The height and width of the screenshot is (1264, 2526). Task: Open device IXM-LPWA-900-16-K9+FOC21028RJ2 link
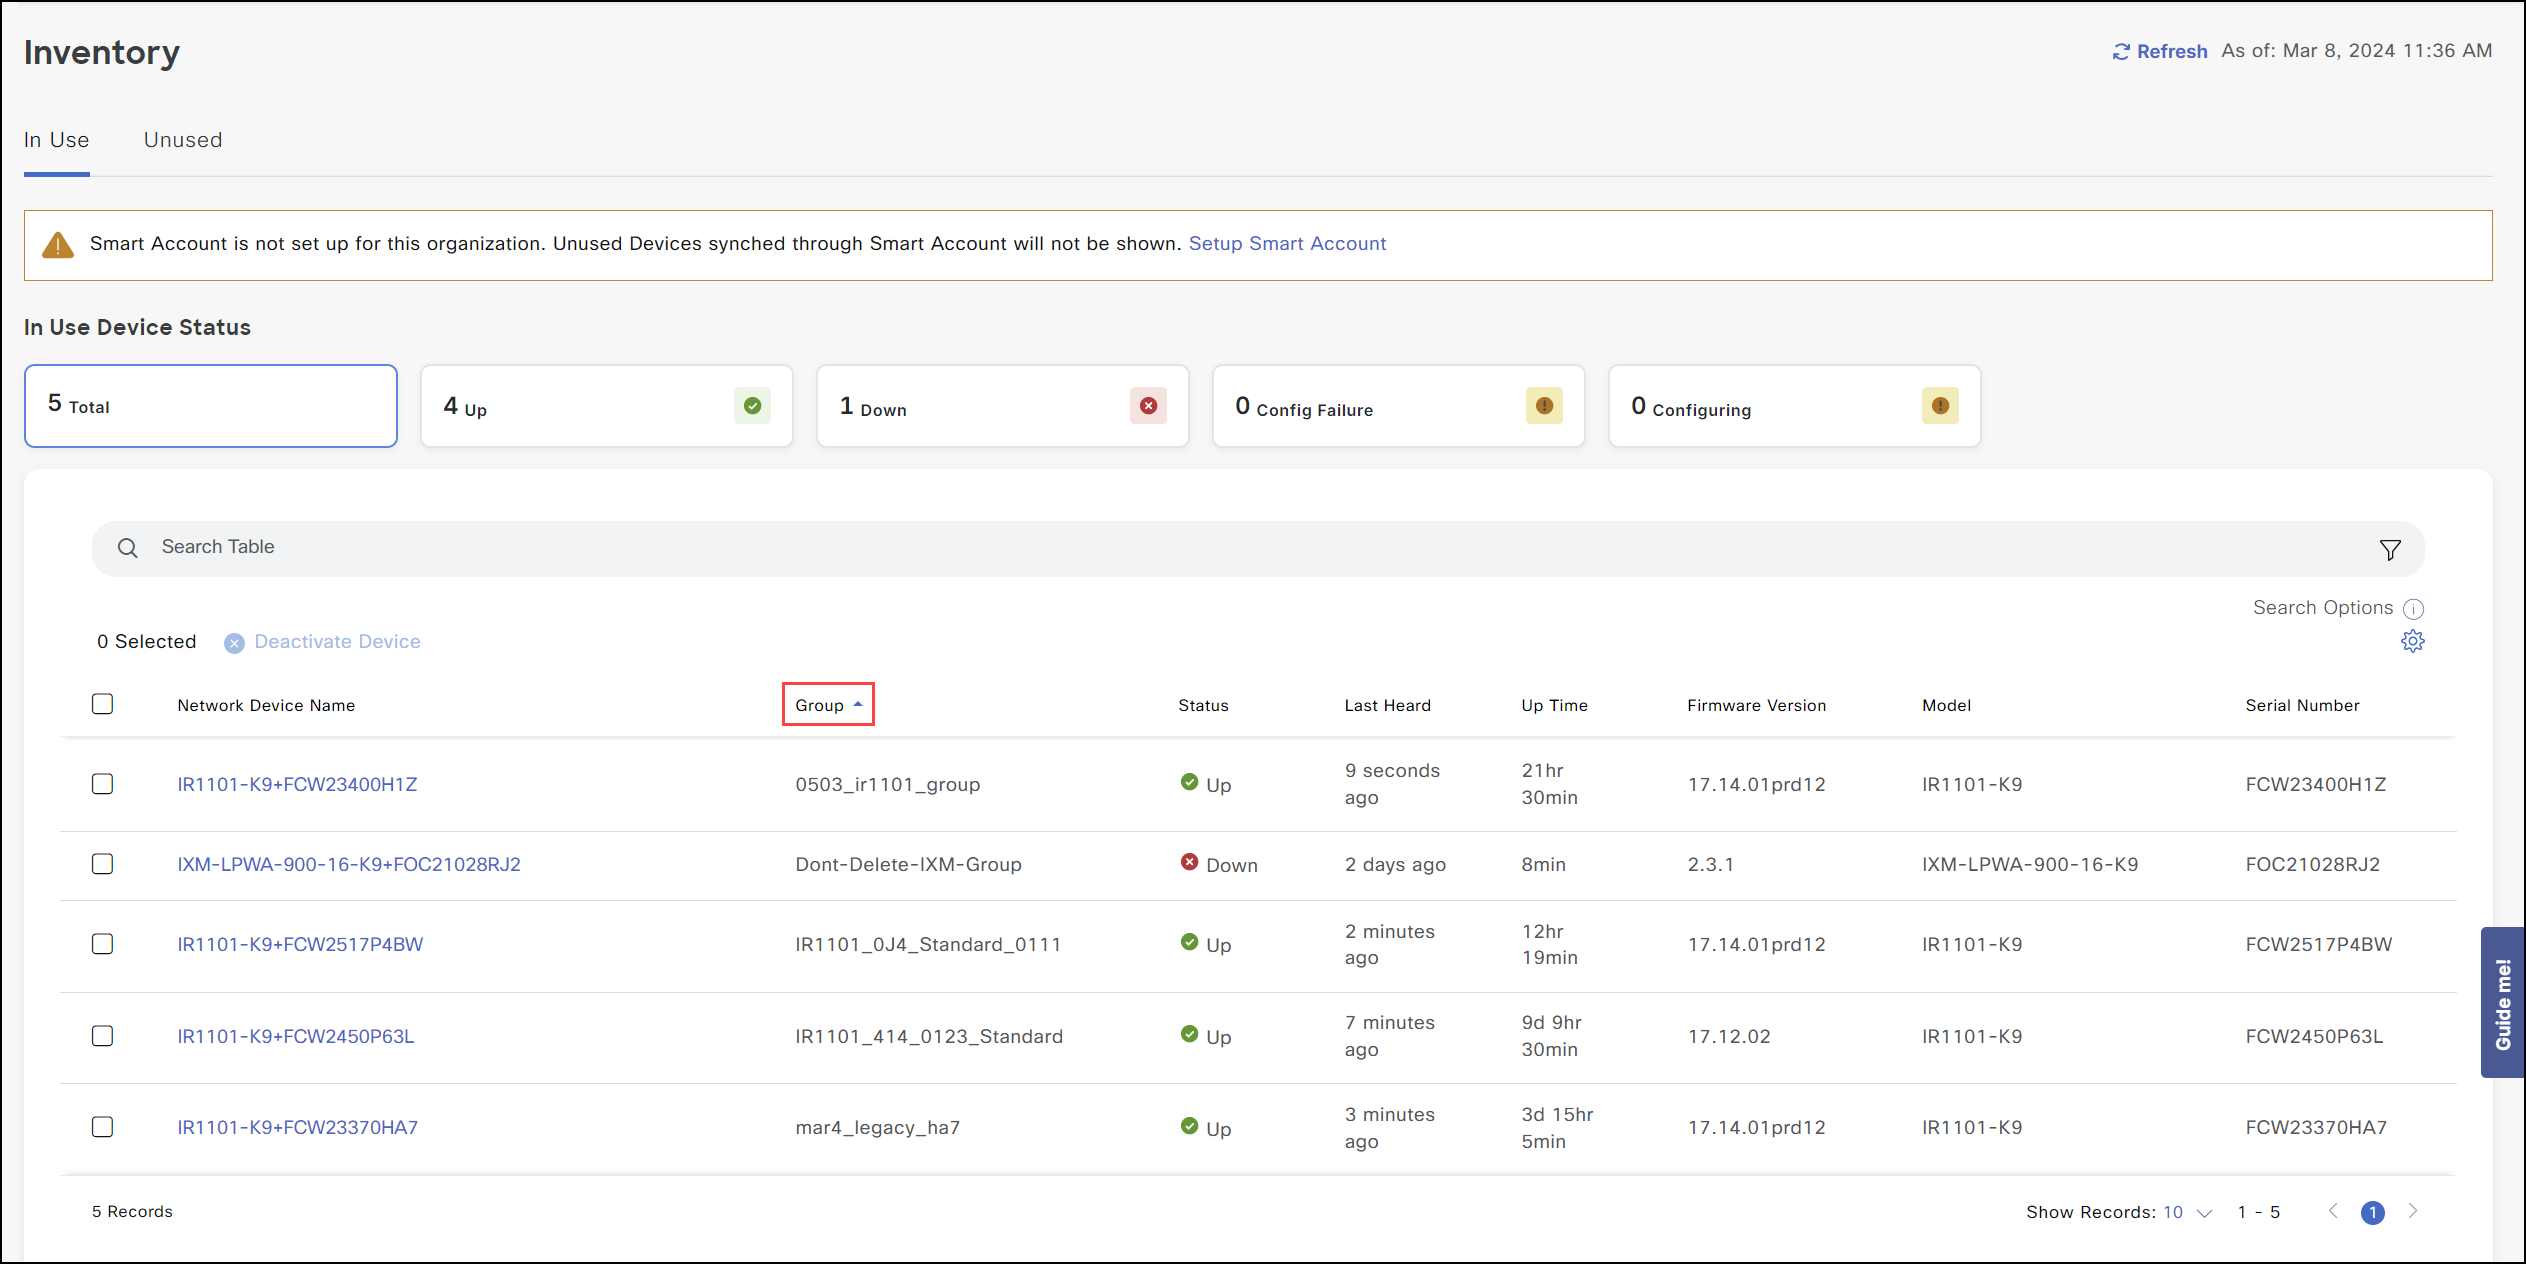(x=349, y=865)
